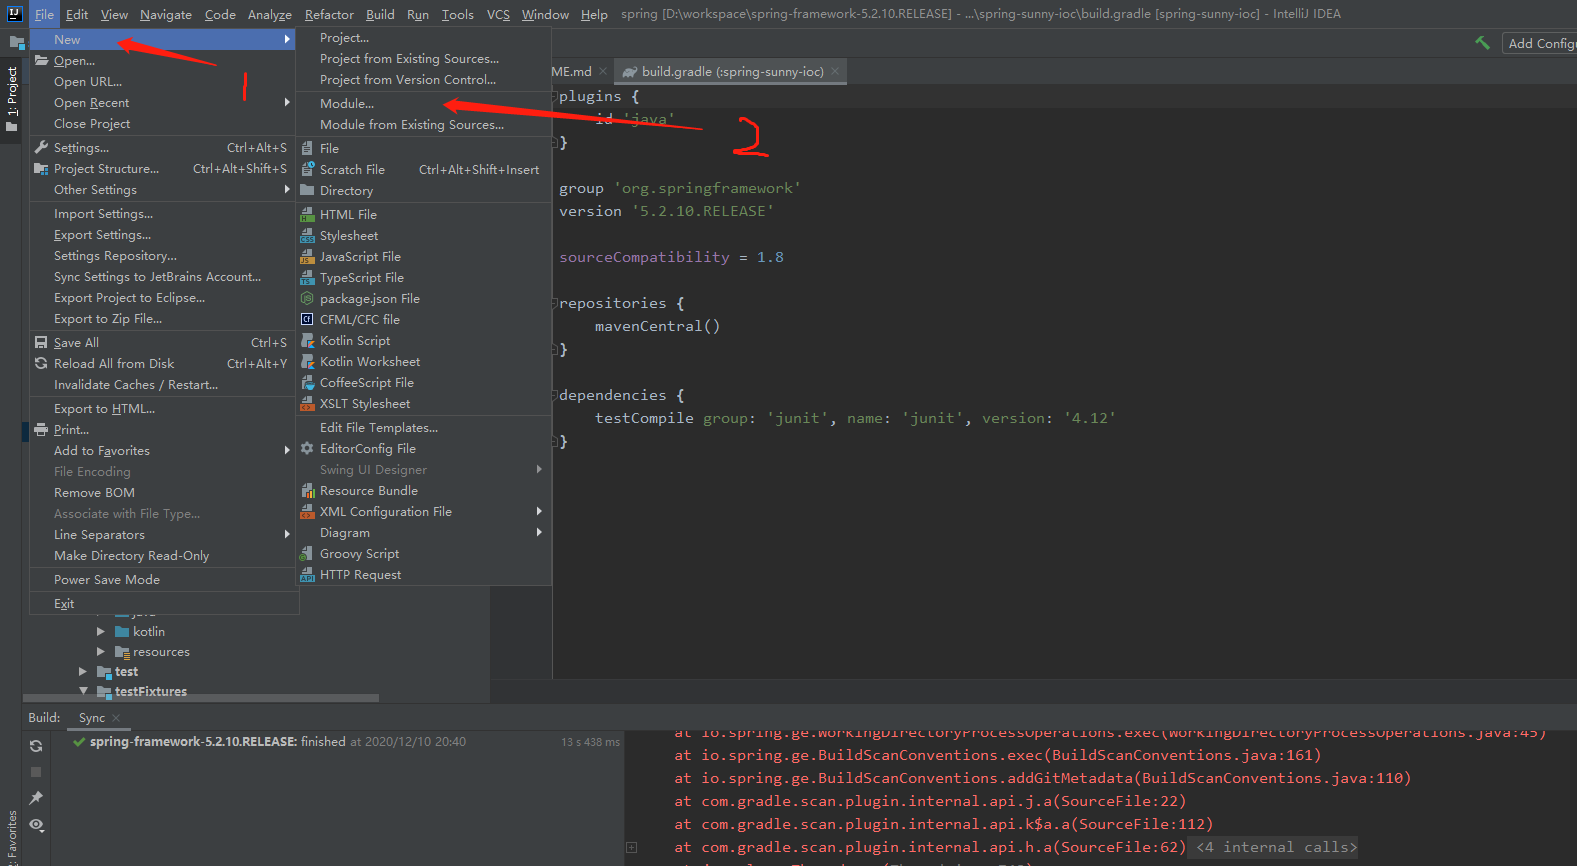Viewport: 1577px width, 866px height.
Task: Open the File menu
Action: tap(44, 14)
